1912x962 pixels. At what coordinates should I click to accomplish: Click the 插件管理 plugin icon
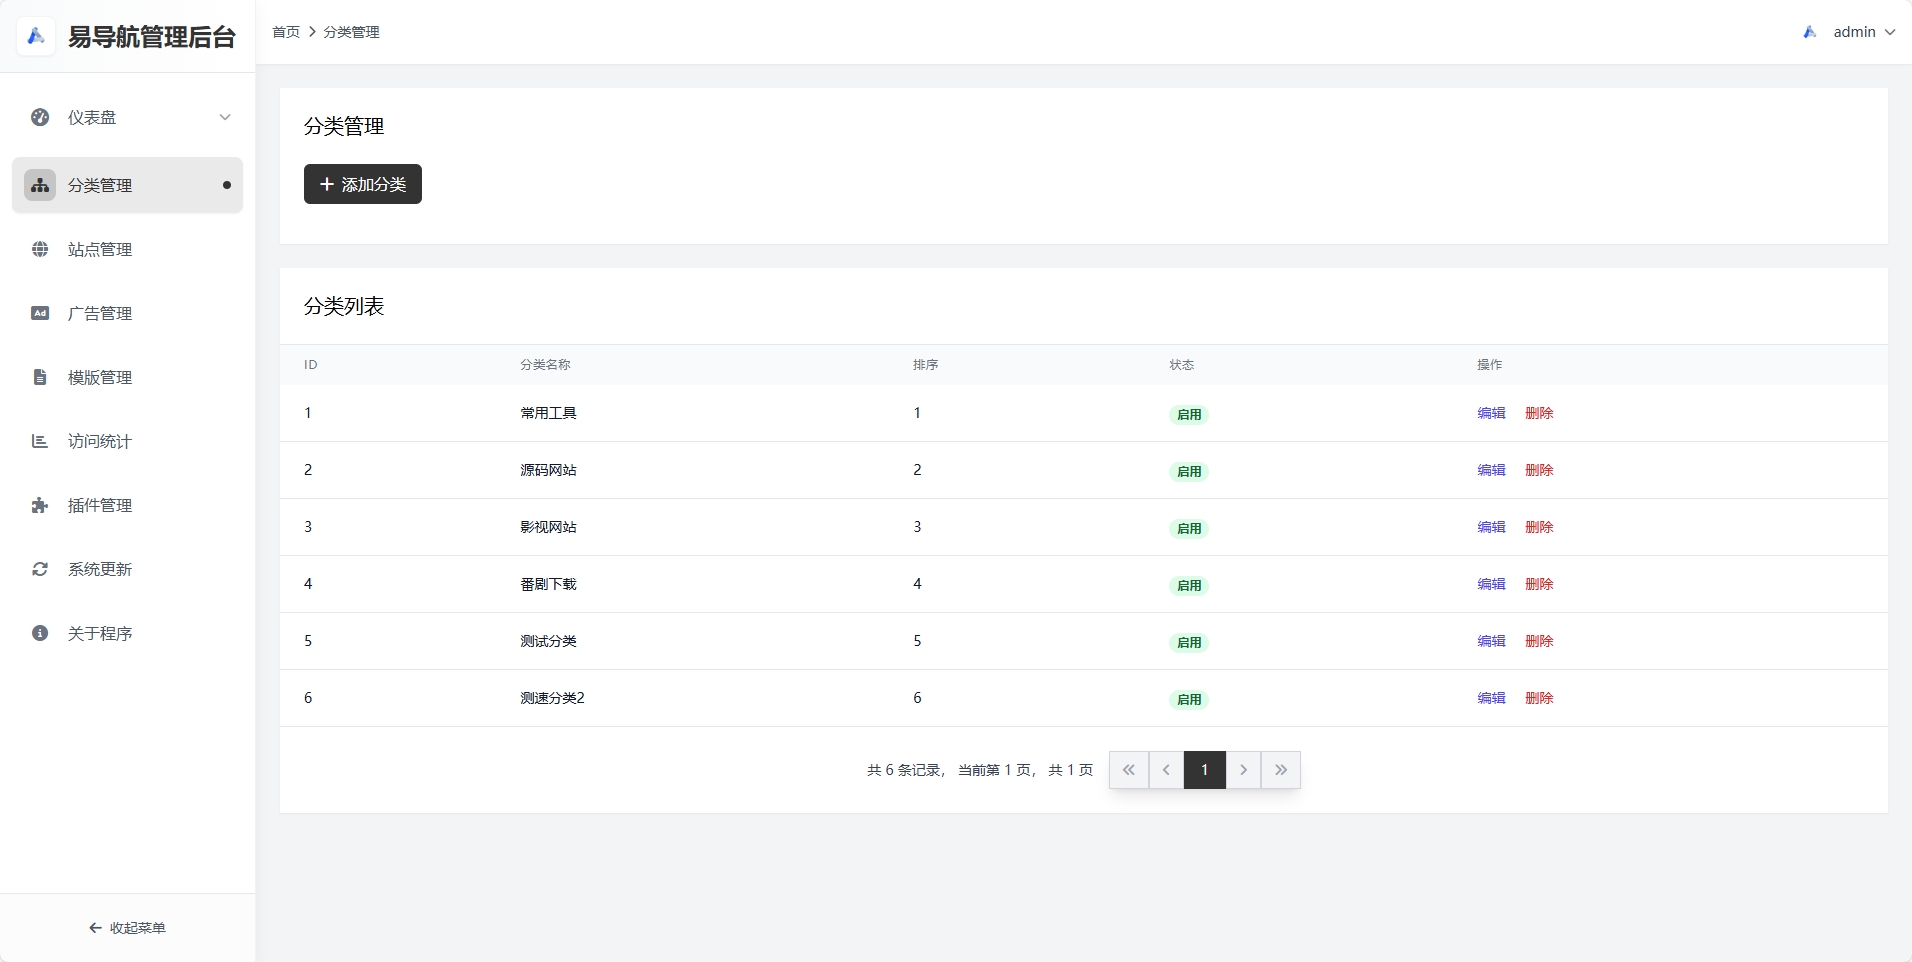pos(39,505)
